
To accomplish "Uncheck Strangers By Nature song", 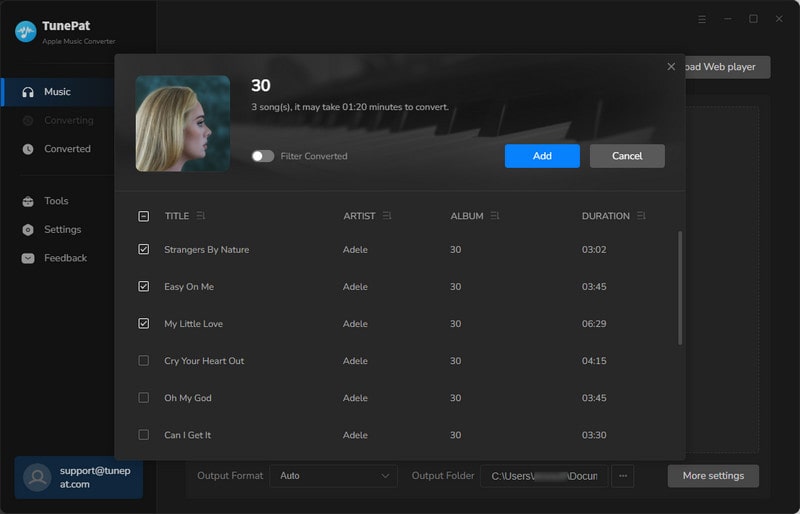I will pyautogui.click(x=143, y=249).
